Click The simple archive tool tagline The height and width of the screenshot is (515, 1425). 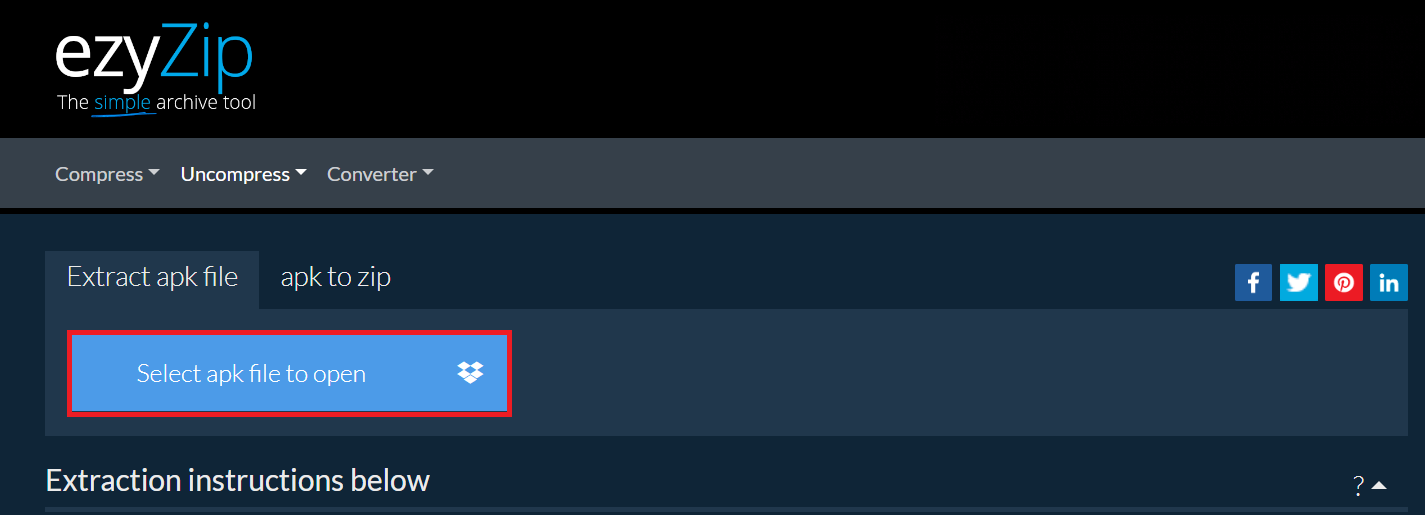click(x=156, y=102)
